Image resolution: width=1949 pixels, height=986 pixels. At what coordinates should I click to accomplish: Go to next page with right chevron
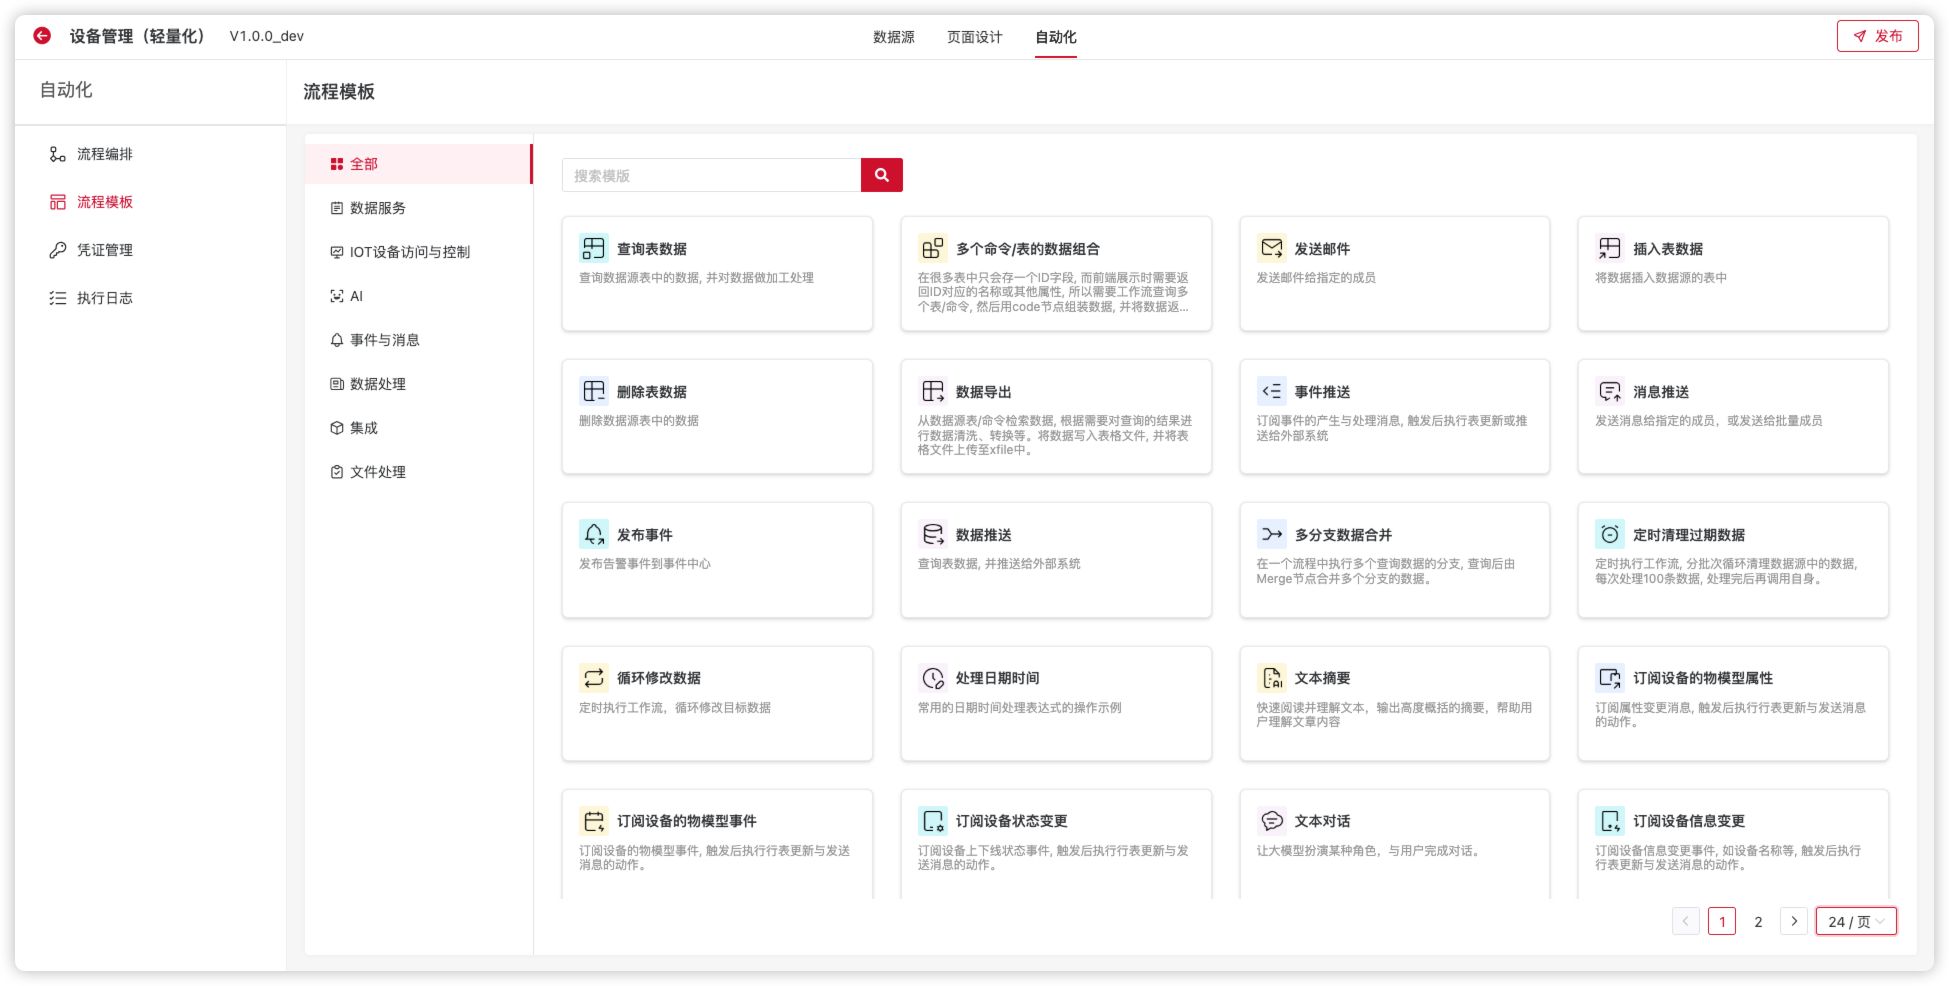pos(1794,921)
